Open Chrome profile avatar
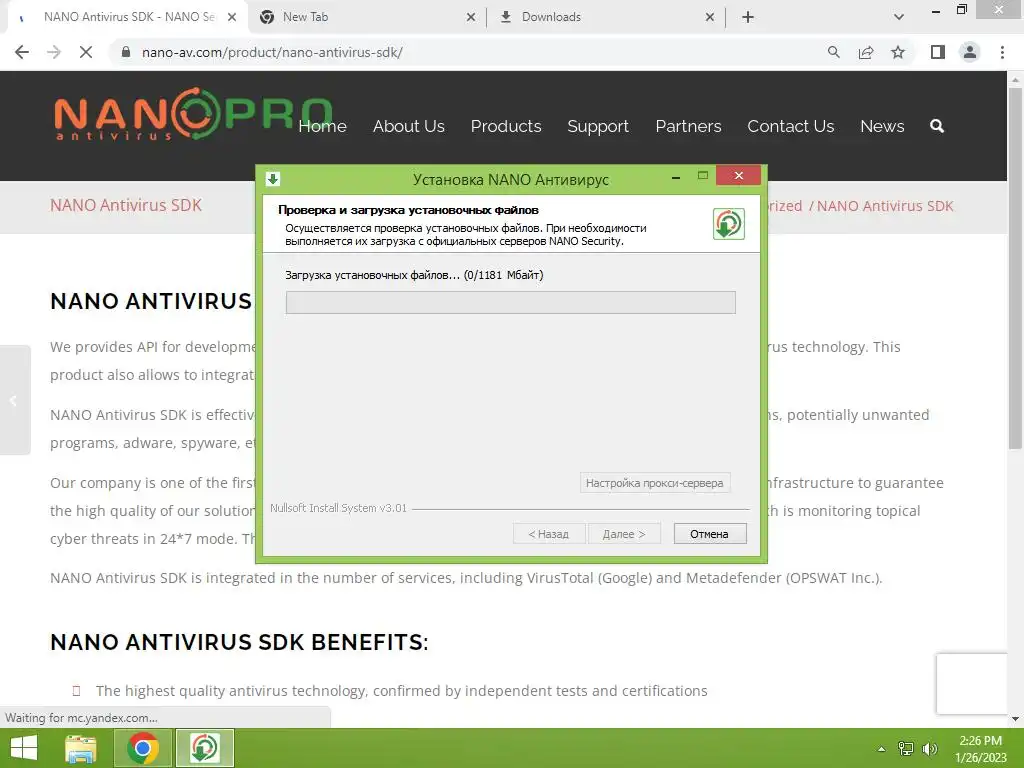This screenshot has height=768, width=1024. click(970, 52)
